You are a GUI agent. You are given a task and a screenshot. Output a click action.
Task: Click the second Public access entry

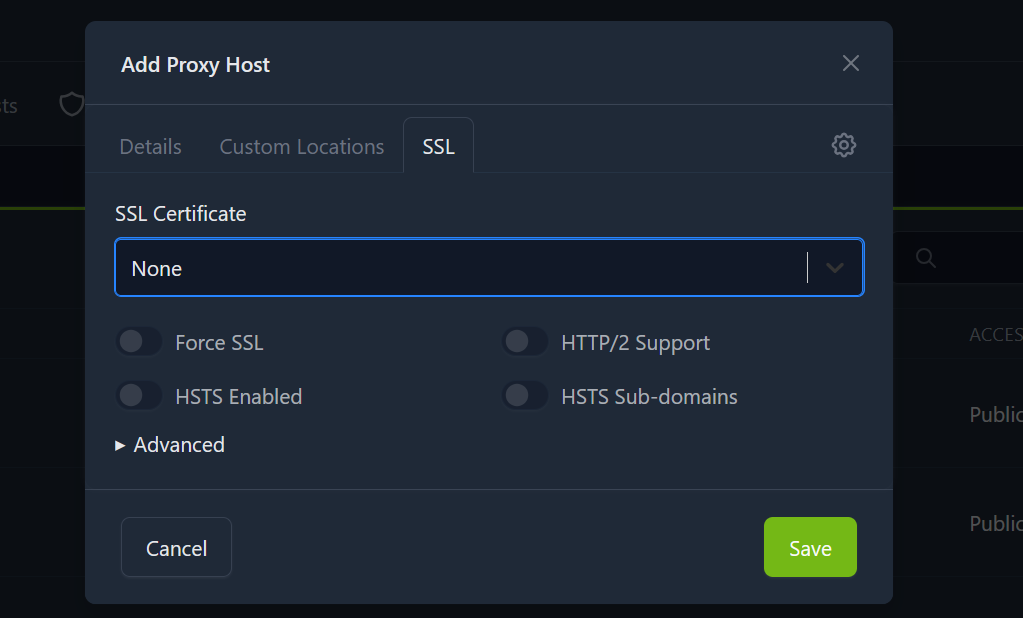[996, 523]
